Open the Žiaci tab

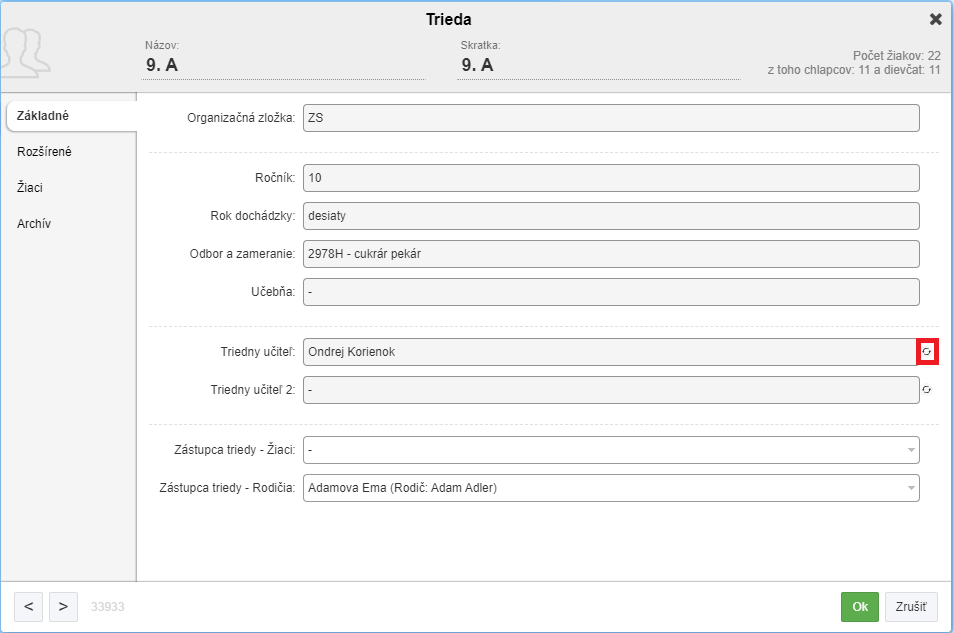click(30, 187)
